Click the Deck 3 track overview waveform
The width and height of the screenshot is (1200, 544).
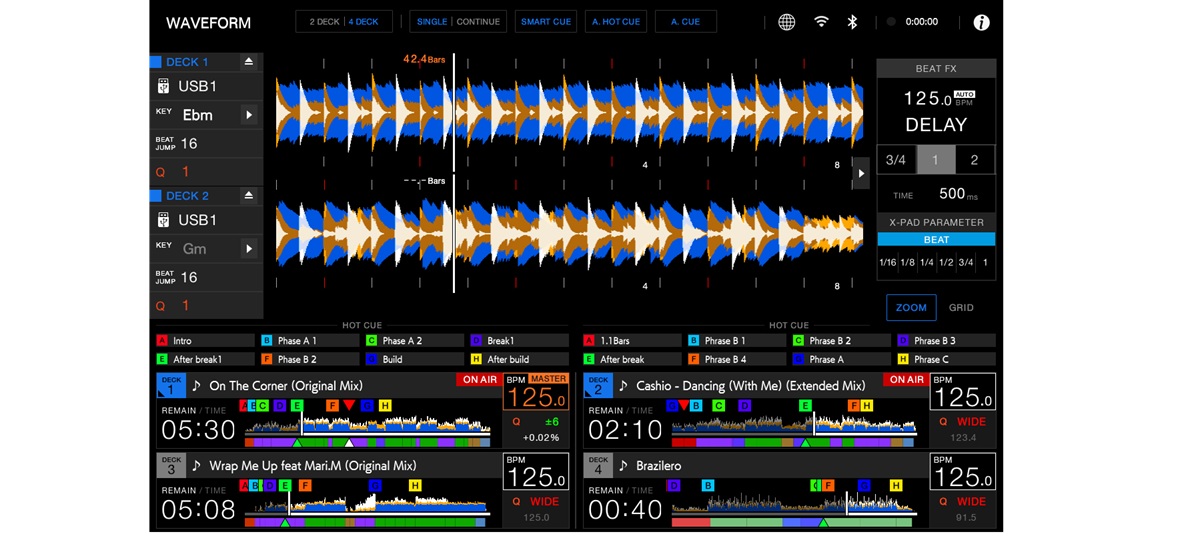365,505
